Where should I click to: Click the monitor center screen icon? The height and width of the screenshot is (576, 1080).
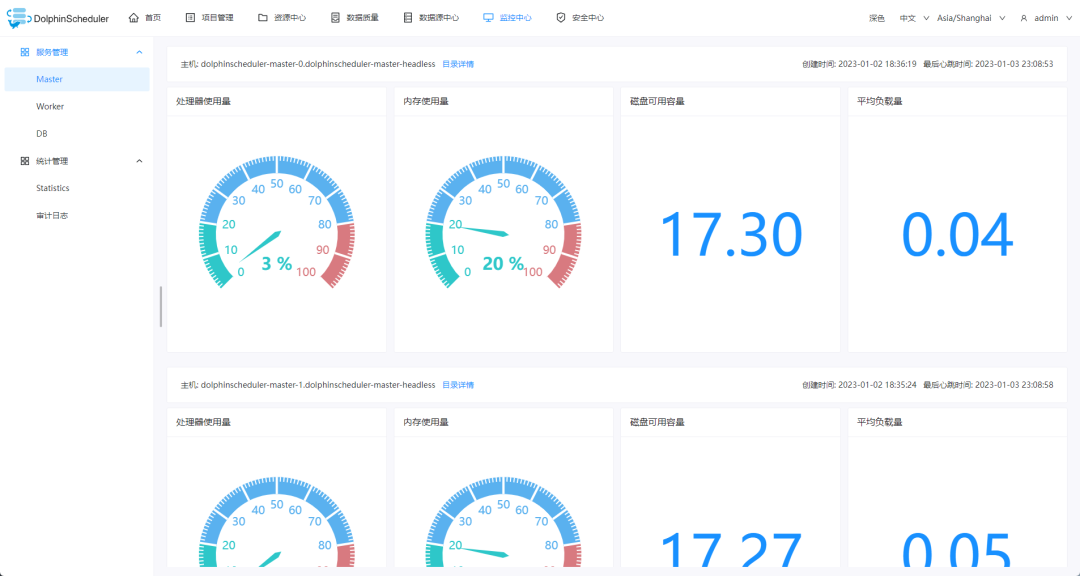coord(488,18)
